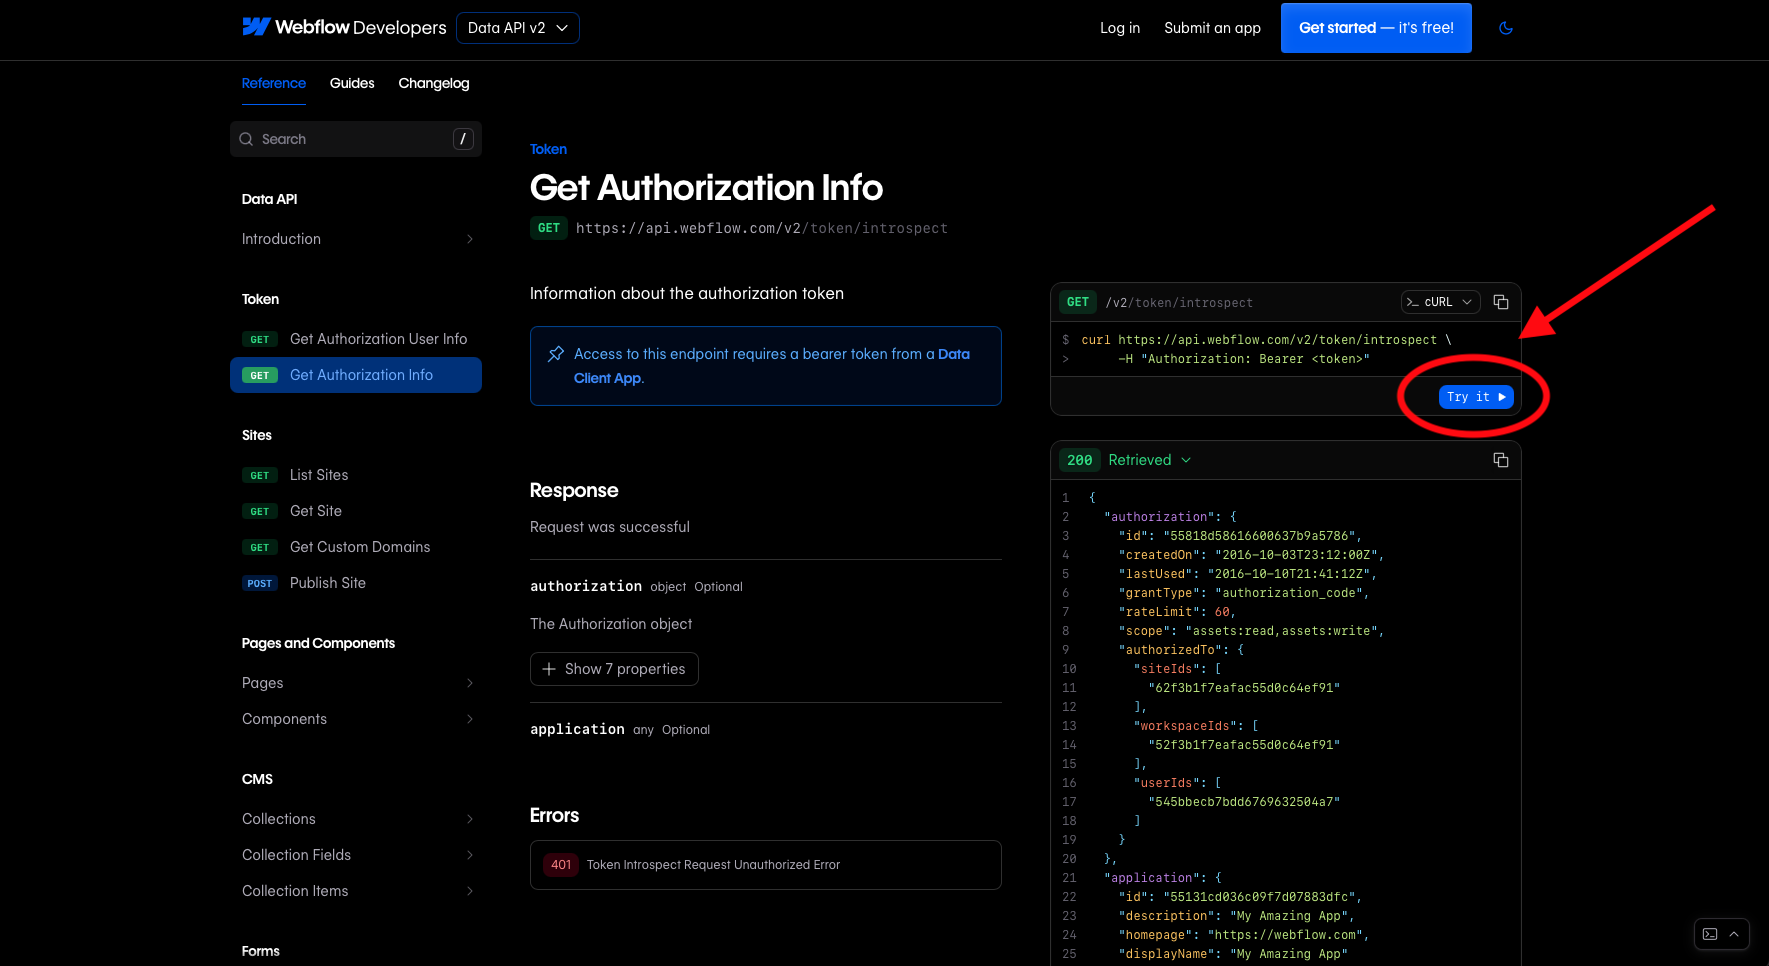This screenshot has width=1769, height=966.
Task: Copy the cURL request code snippet
Action: [x=1501, y=302]
